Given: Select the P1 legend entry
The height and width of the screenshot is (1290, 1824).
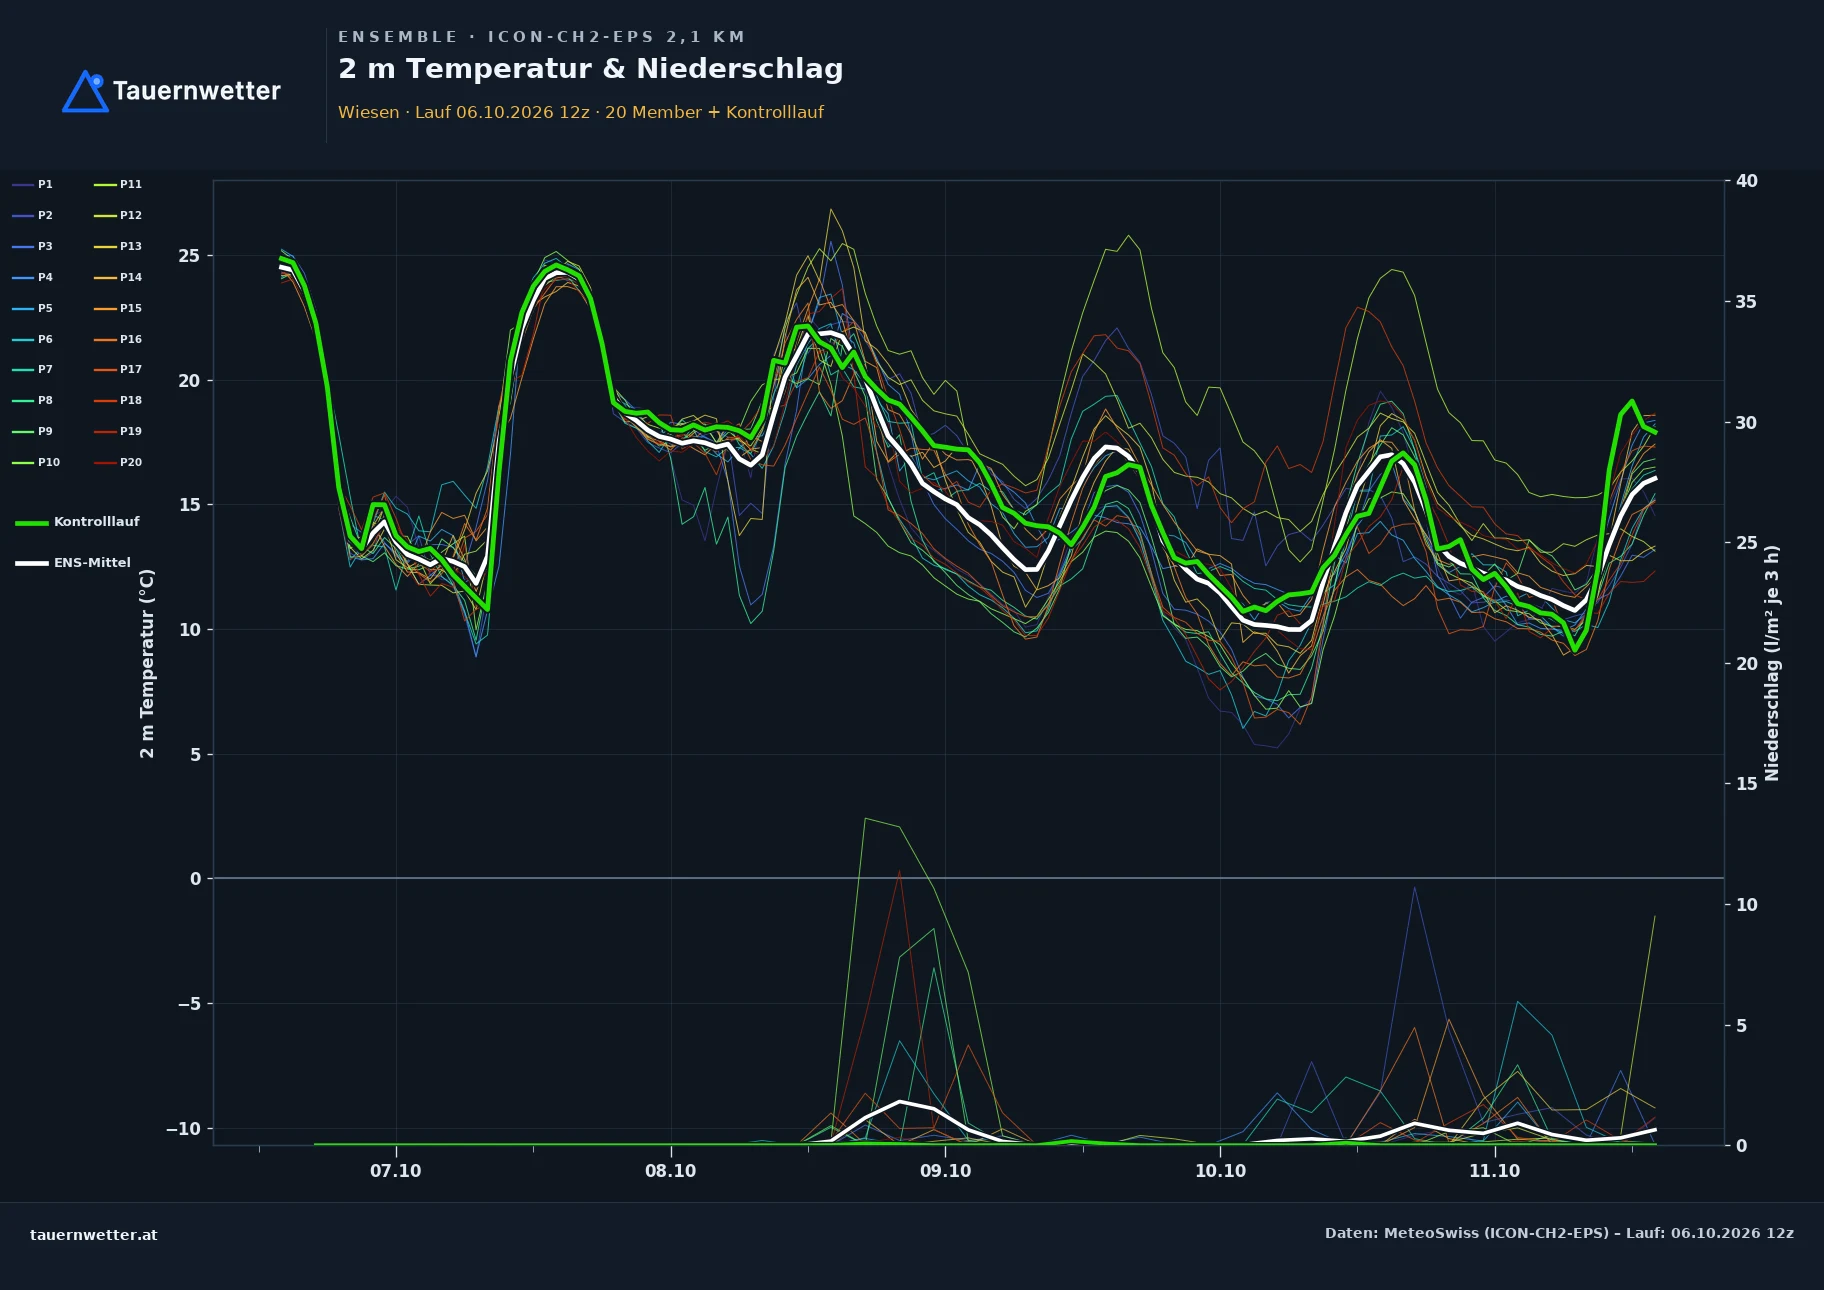Looking at the screenshot, I should click(x=33, y=184).
